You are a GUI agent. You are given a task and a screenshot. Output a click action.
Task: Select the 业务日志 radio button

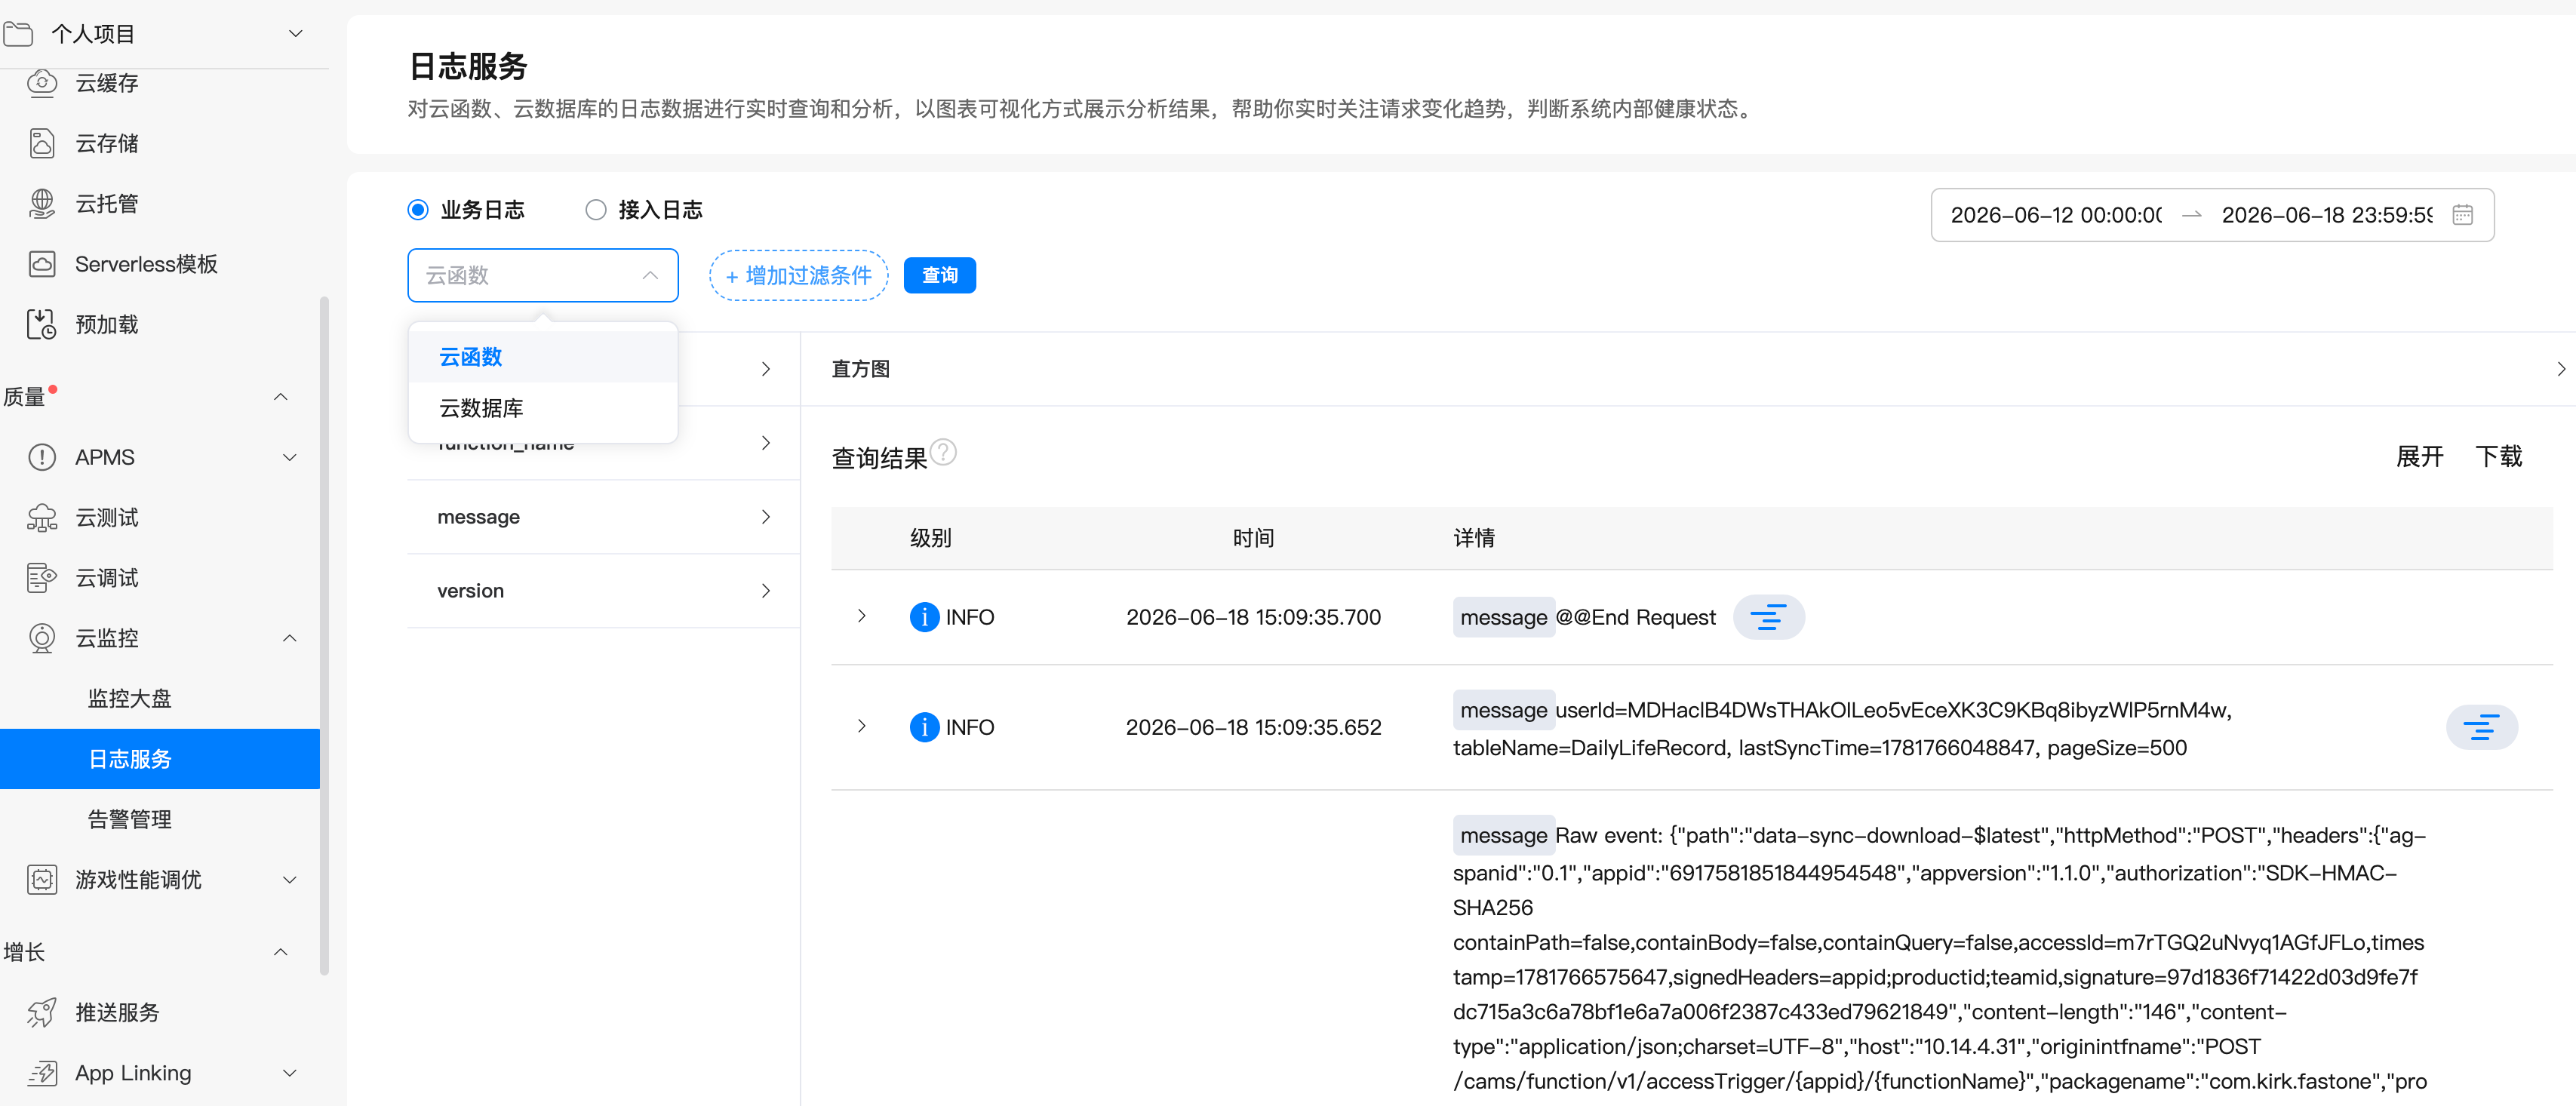tap(418, 210)
